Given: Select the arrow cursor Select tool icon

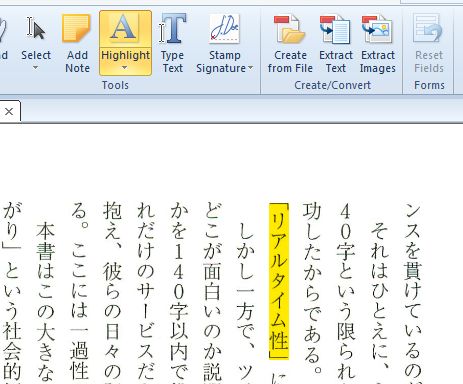Looking at the screenshot, I should tap(36, 29).
